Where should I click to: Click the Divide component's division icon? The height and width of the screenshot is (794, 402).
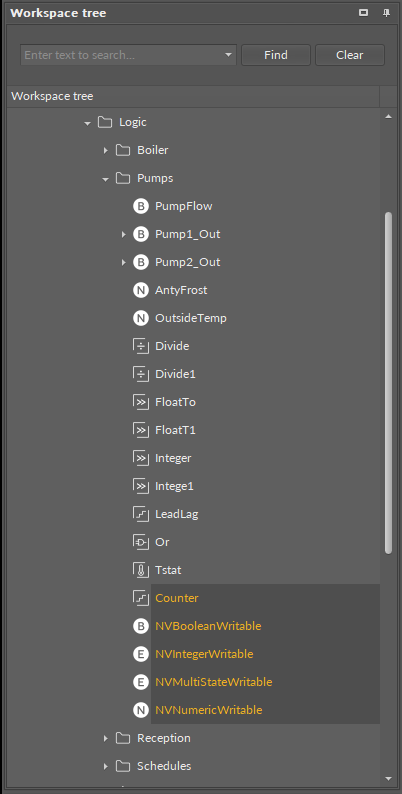[140, 346]
